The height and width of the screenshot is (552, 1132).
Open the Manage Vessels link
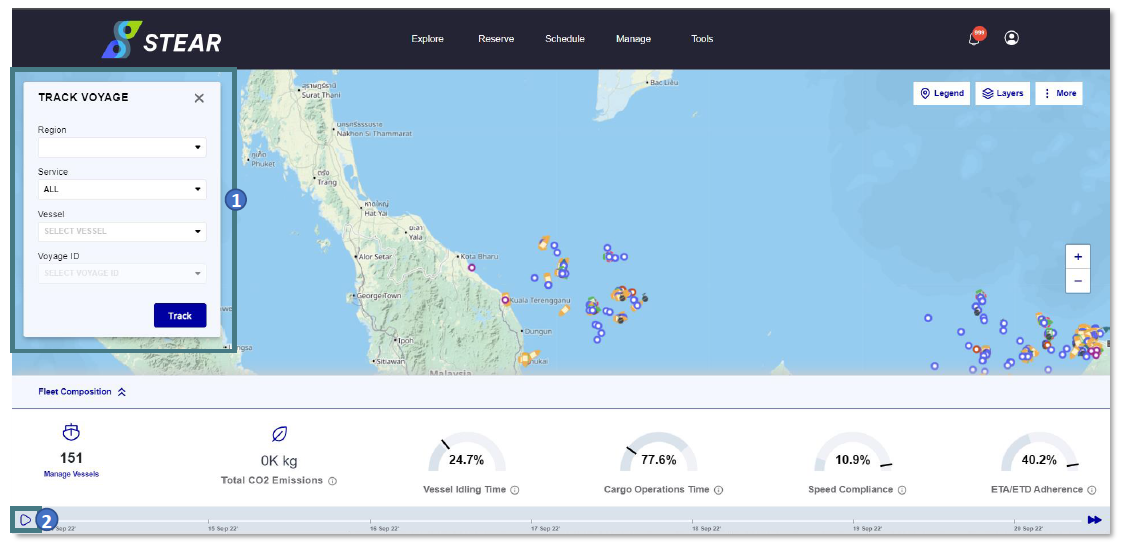(x=71, y=474)
